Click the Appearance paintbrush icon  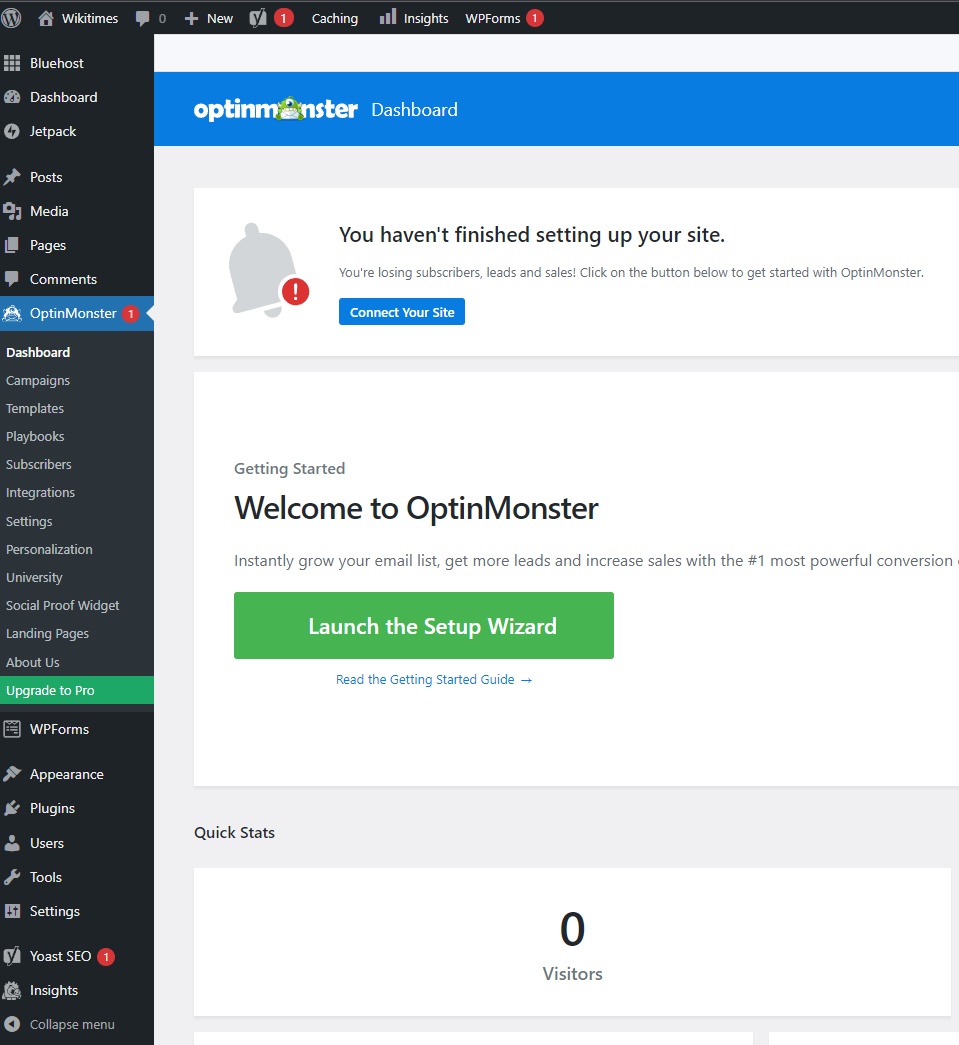[x=12, y=774]
